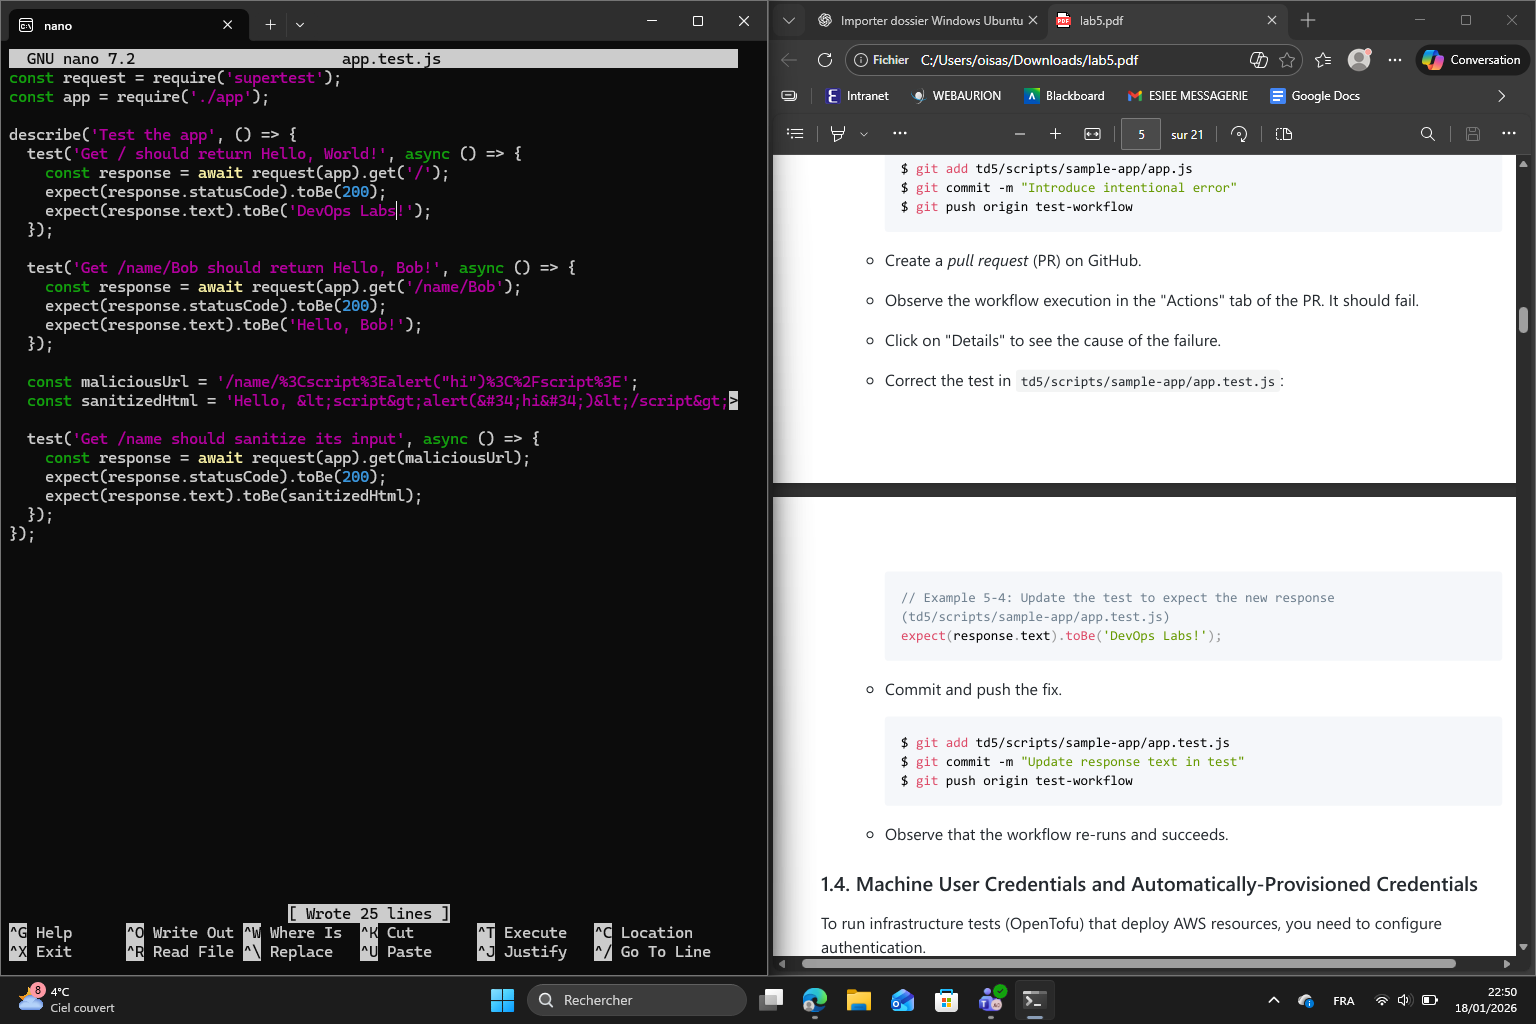1536x1024 pixels.
Task: Zoom out of the PDF page
Action: 1019,133
